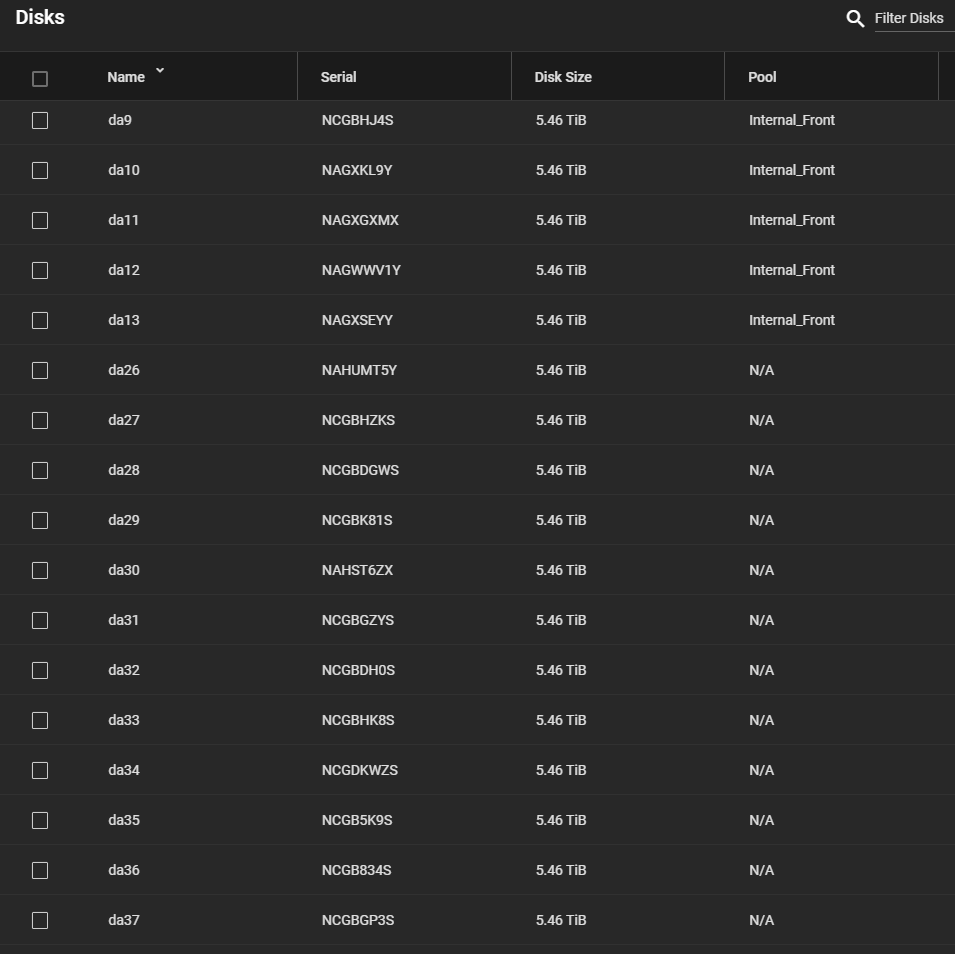Click the Name column sort arrow
955x954 pixels.
click(x=160, y=72)
